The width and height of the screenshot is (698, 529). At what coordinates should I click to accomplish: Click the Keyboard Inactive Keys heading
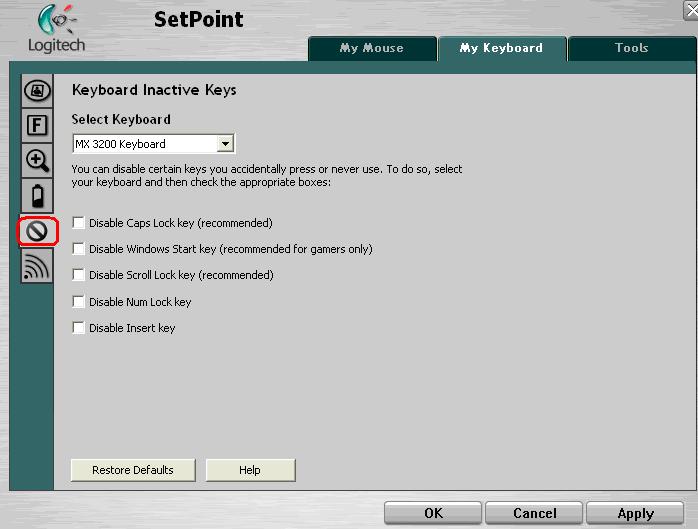click(154, 90)
